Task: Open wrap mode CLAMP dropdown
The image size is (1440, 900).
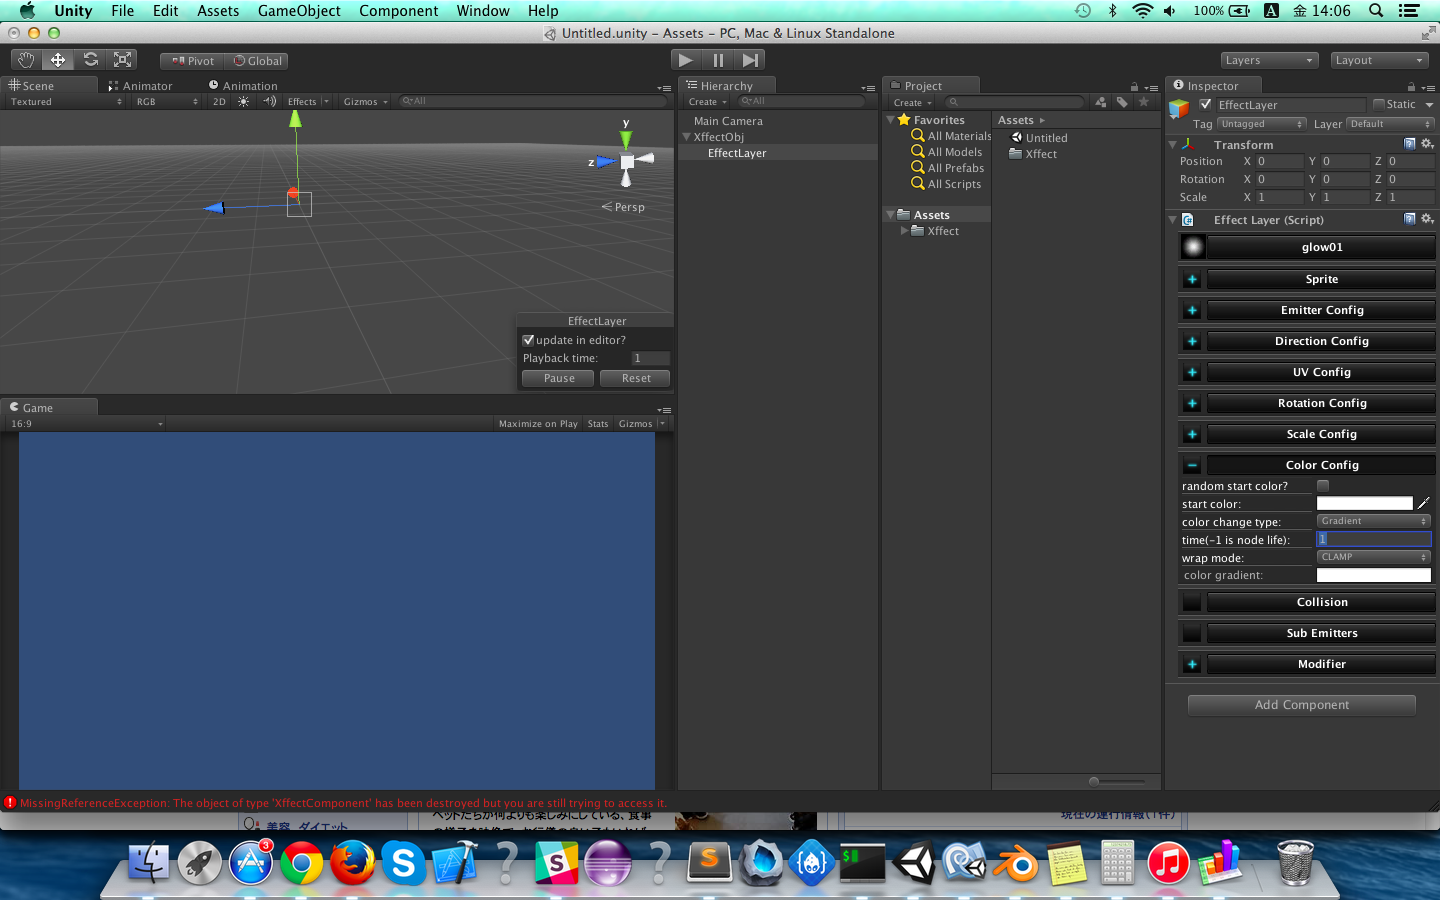Action: pos(1374,557)
